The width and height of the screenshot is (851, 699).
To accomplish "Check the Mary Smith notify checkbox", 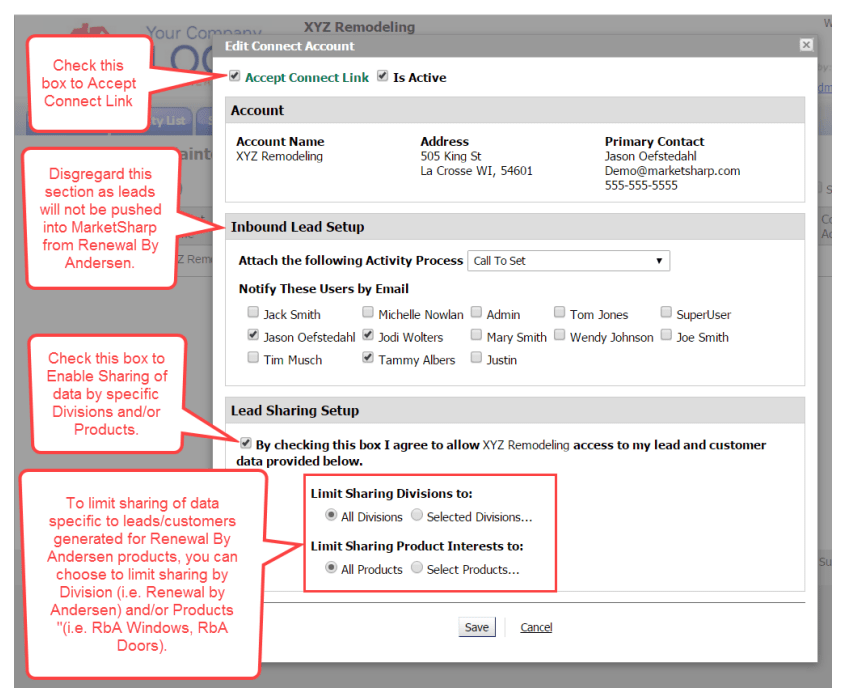I will pos(476,335).
